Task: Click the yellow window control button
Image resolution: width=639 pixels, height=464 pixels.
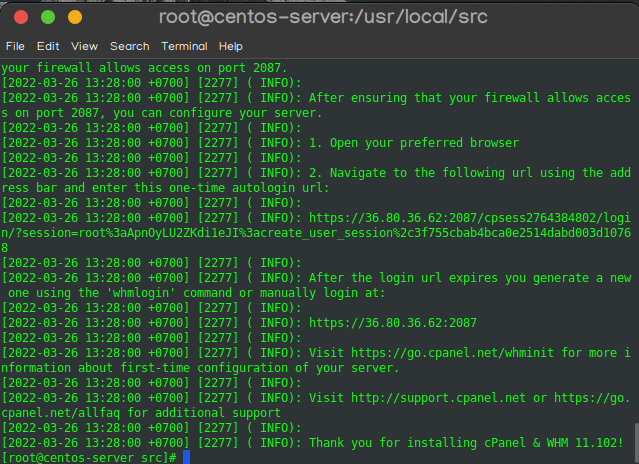Action: point(75,17)
